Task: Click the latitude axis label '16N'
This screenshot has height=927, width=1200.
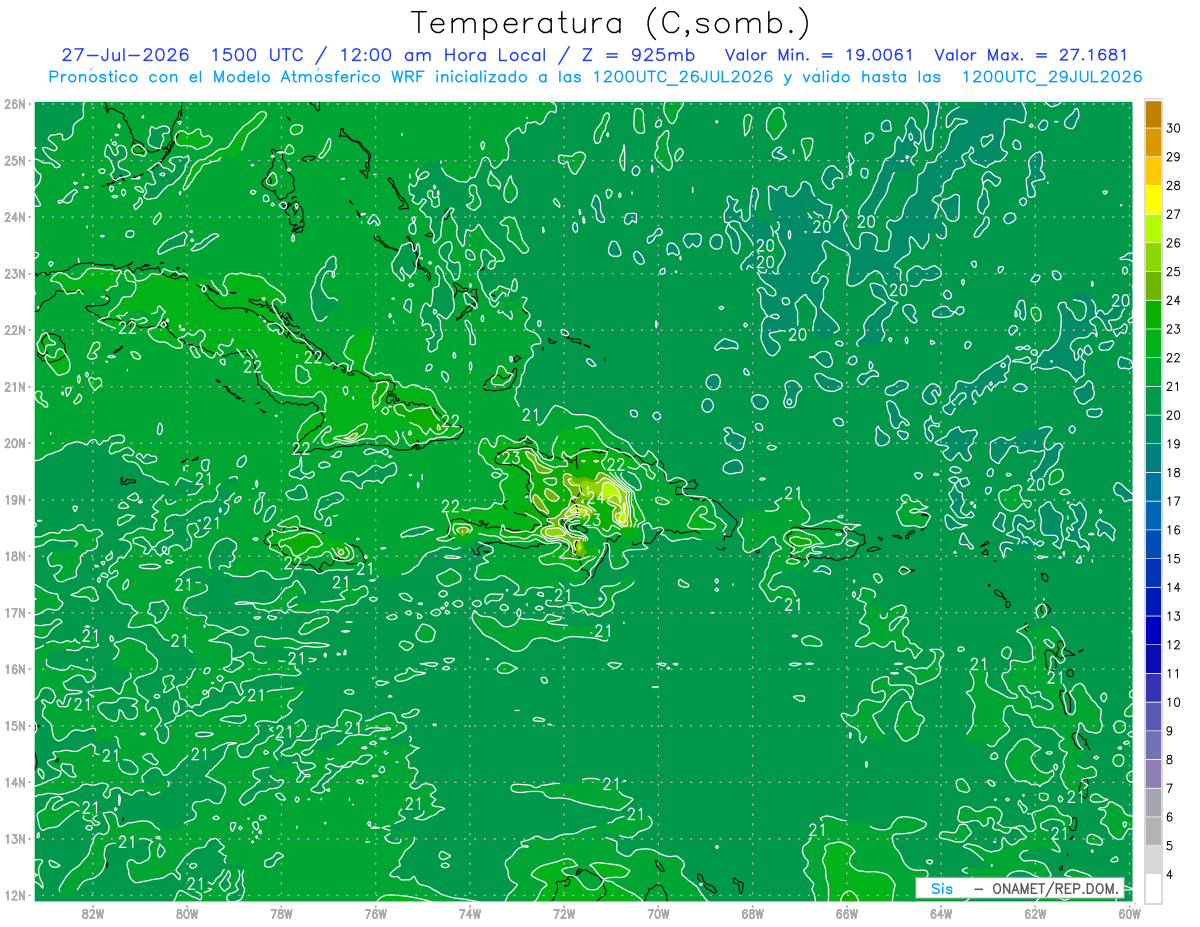Action: click(14, 669)
